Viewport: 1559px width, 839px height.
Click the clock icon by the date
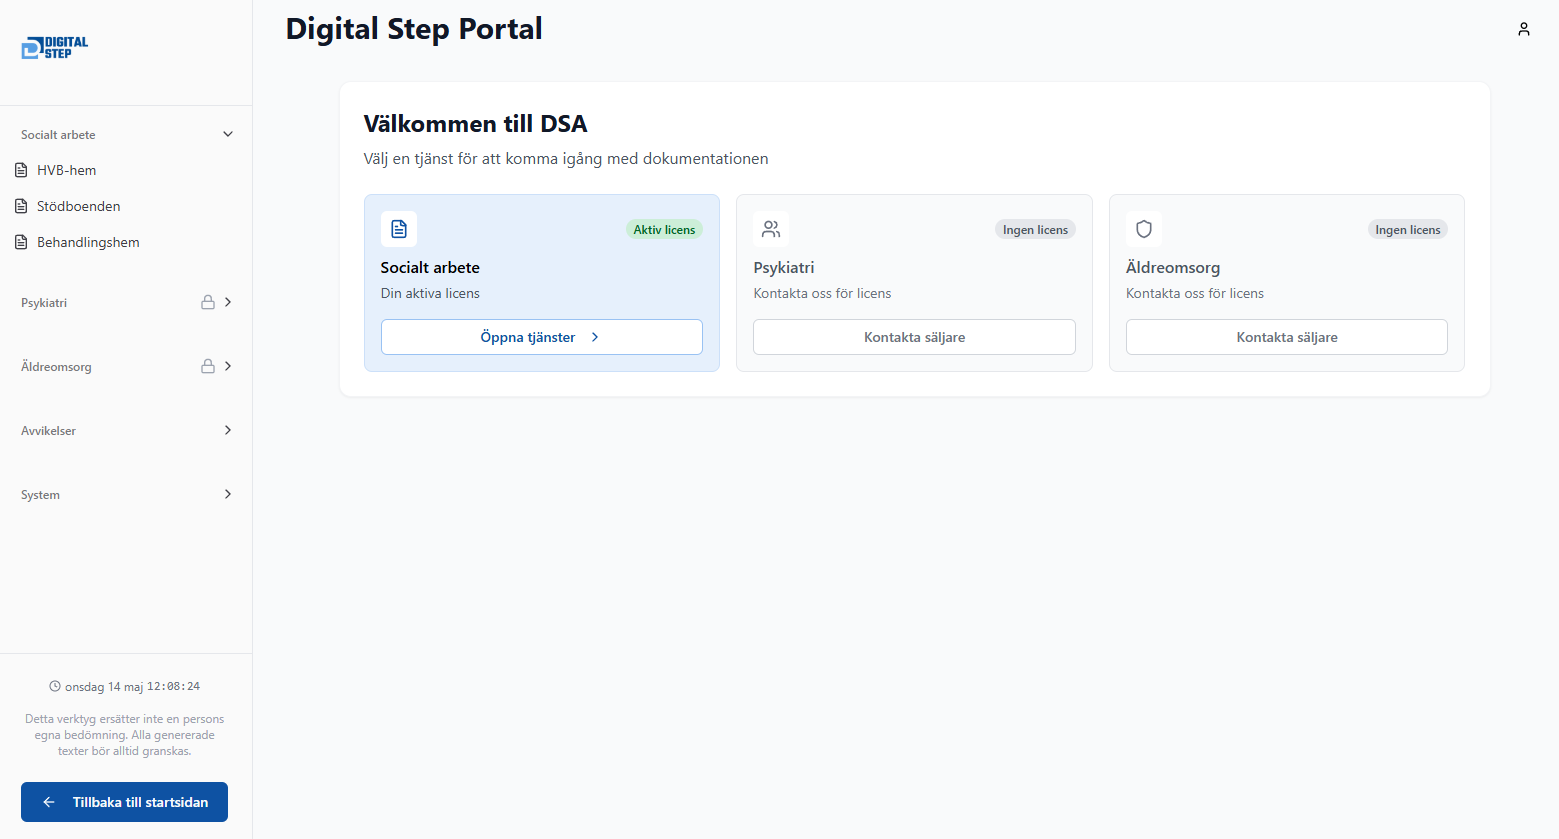pos(55,686)
